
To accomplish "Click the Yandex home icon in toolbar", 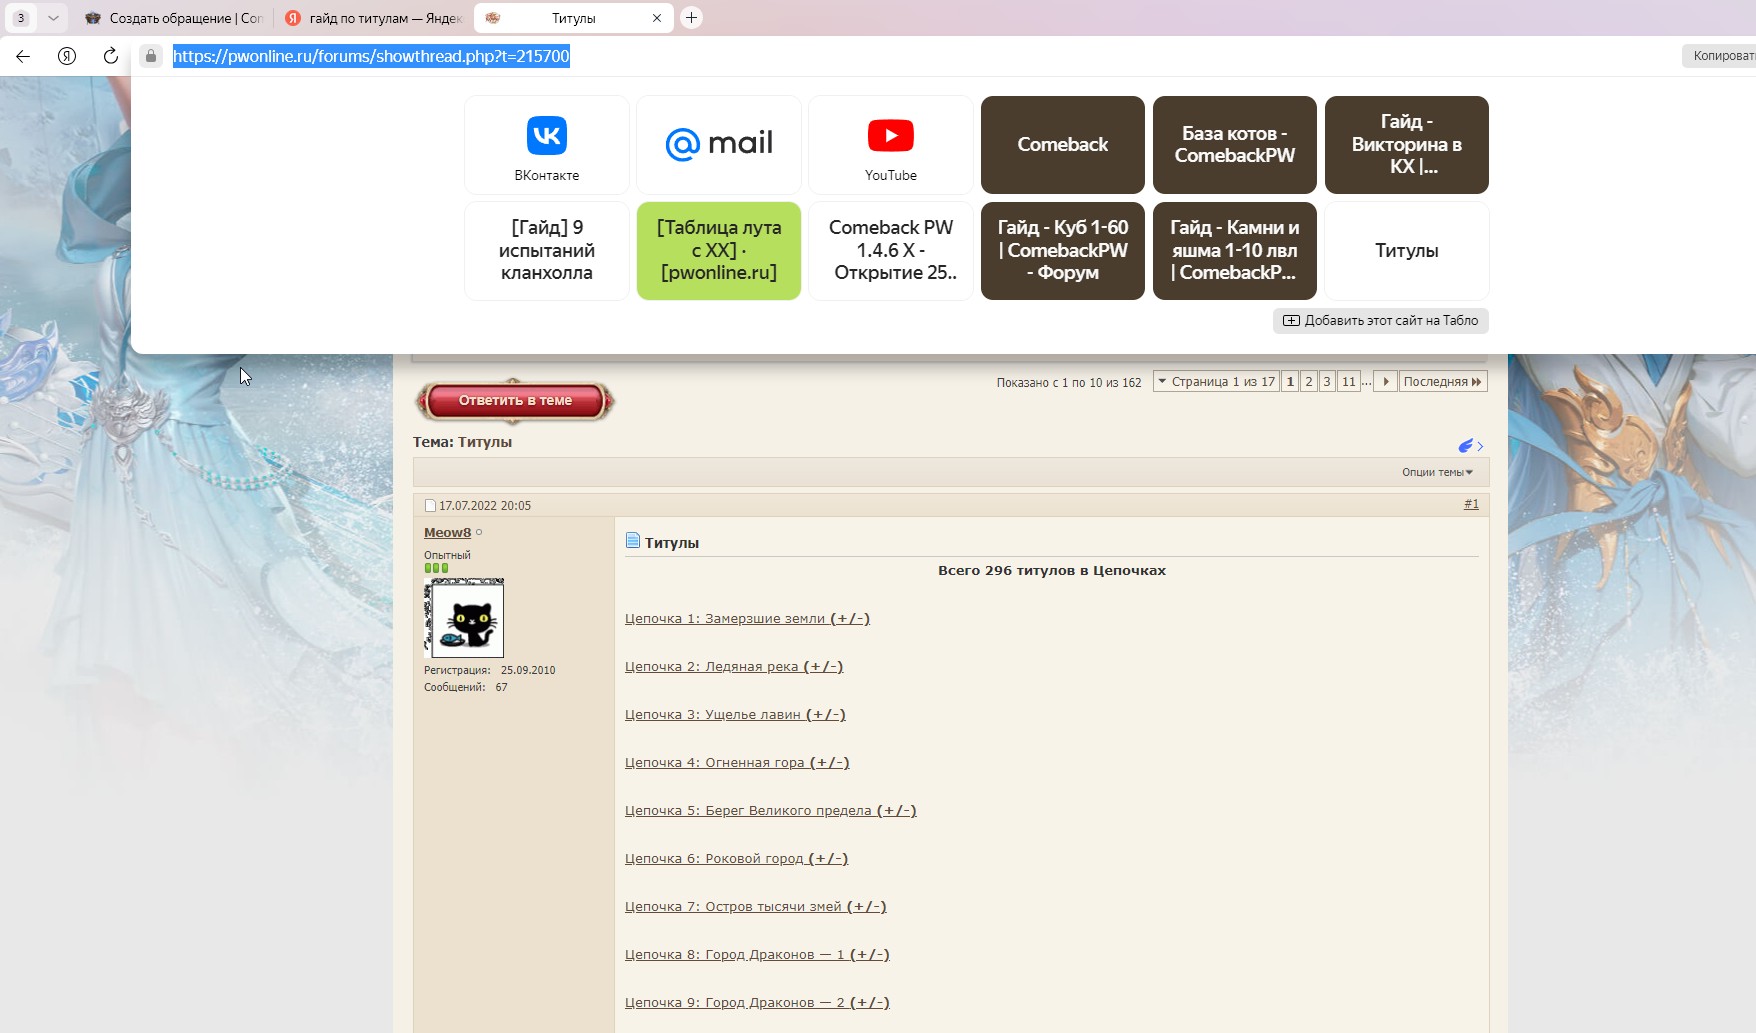I will [67, 56].
